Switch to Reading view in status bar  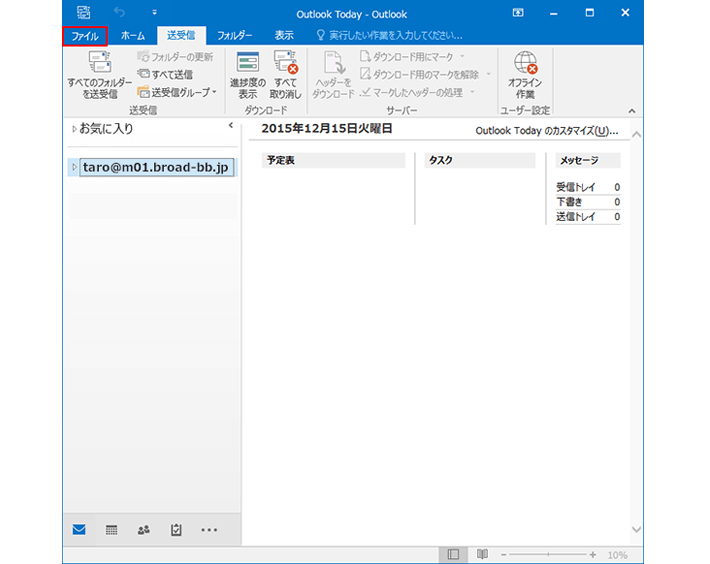click(x=482, y=554)
